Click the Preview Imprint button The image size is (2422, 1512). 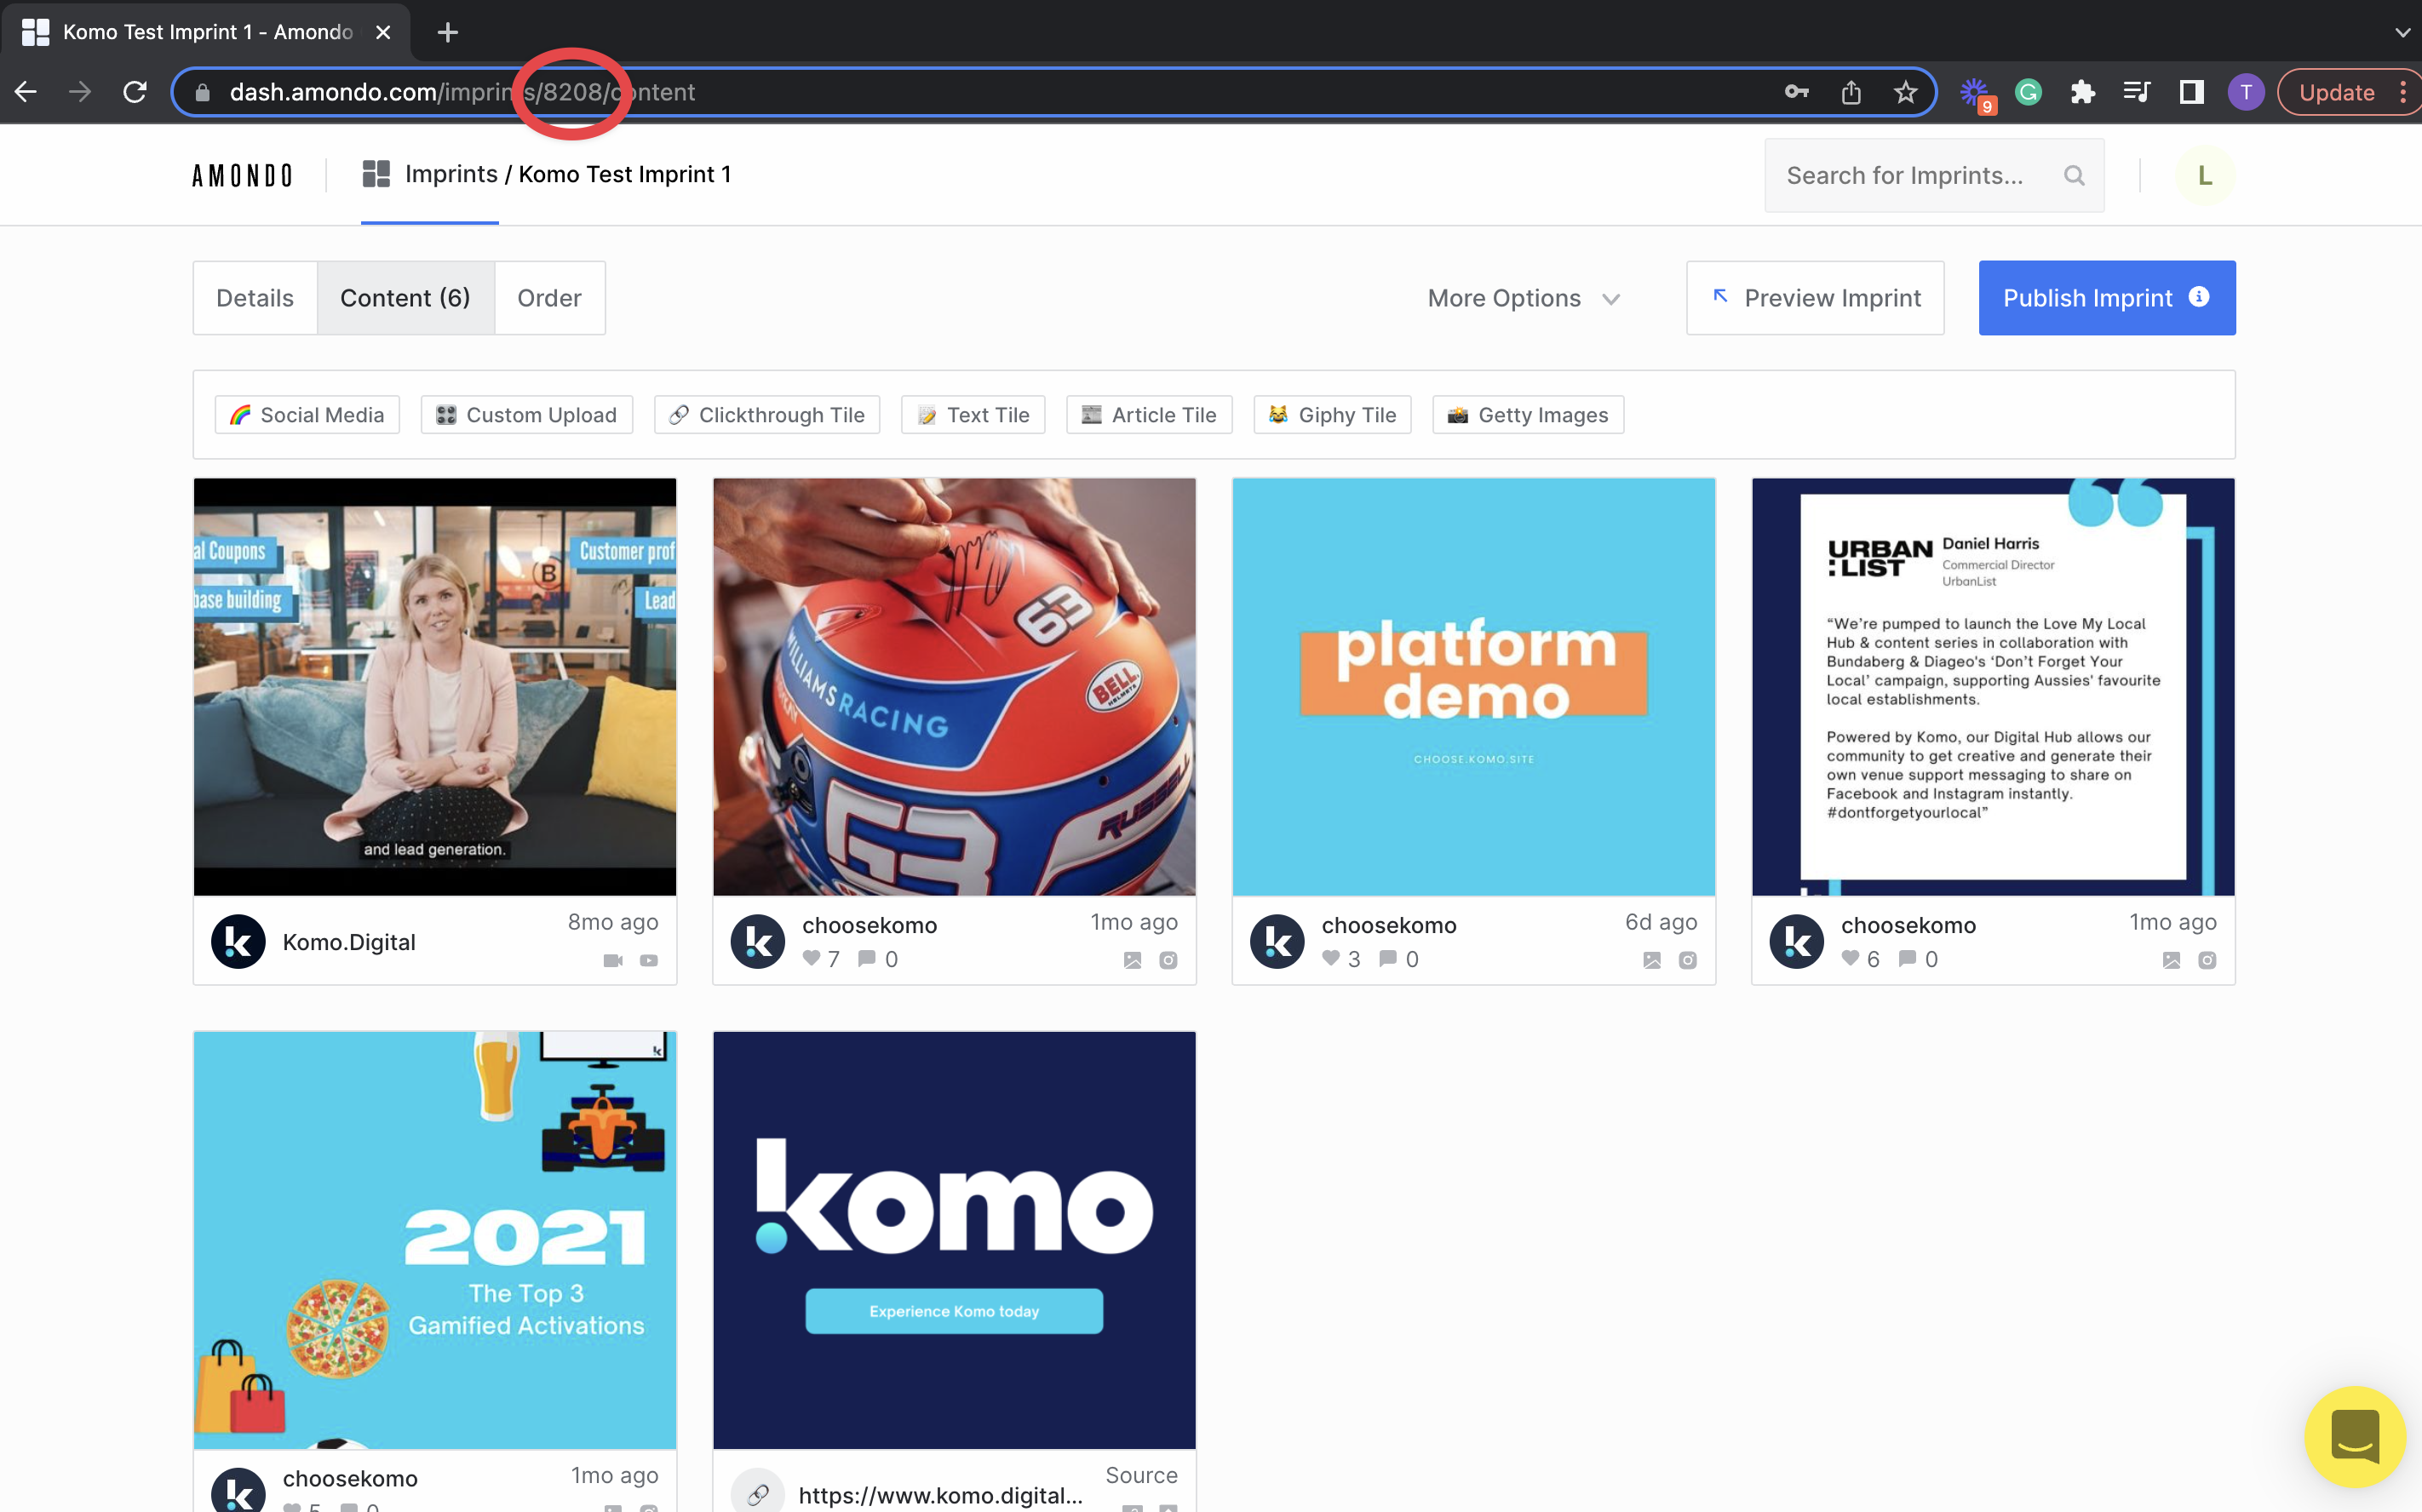tap(1815, 298)
